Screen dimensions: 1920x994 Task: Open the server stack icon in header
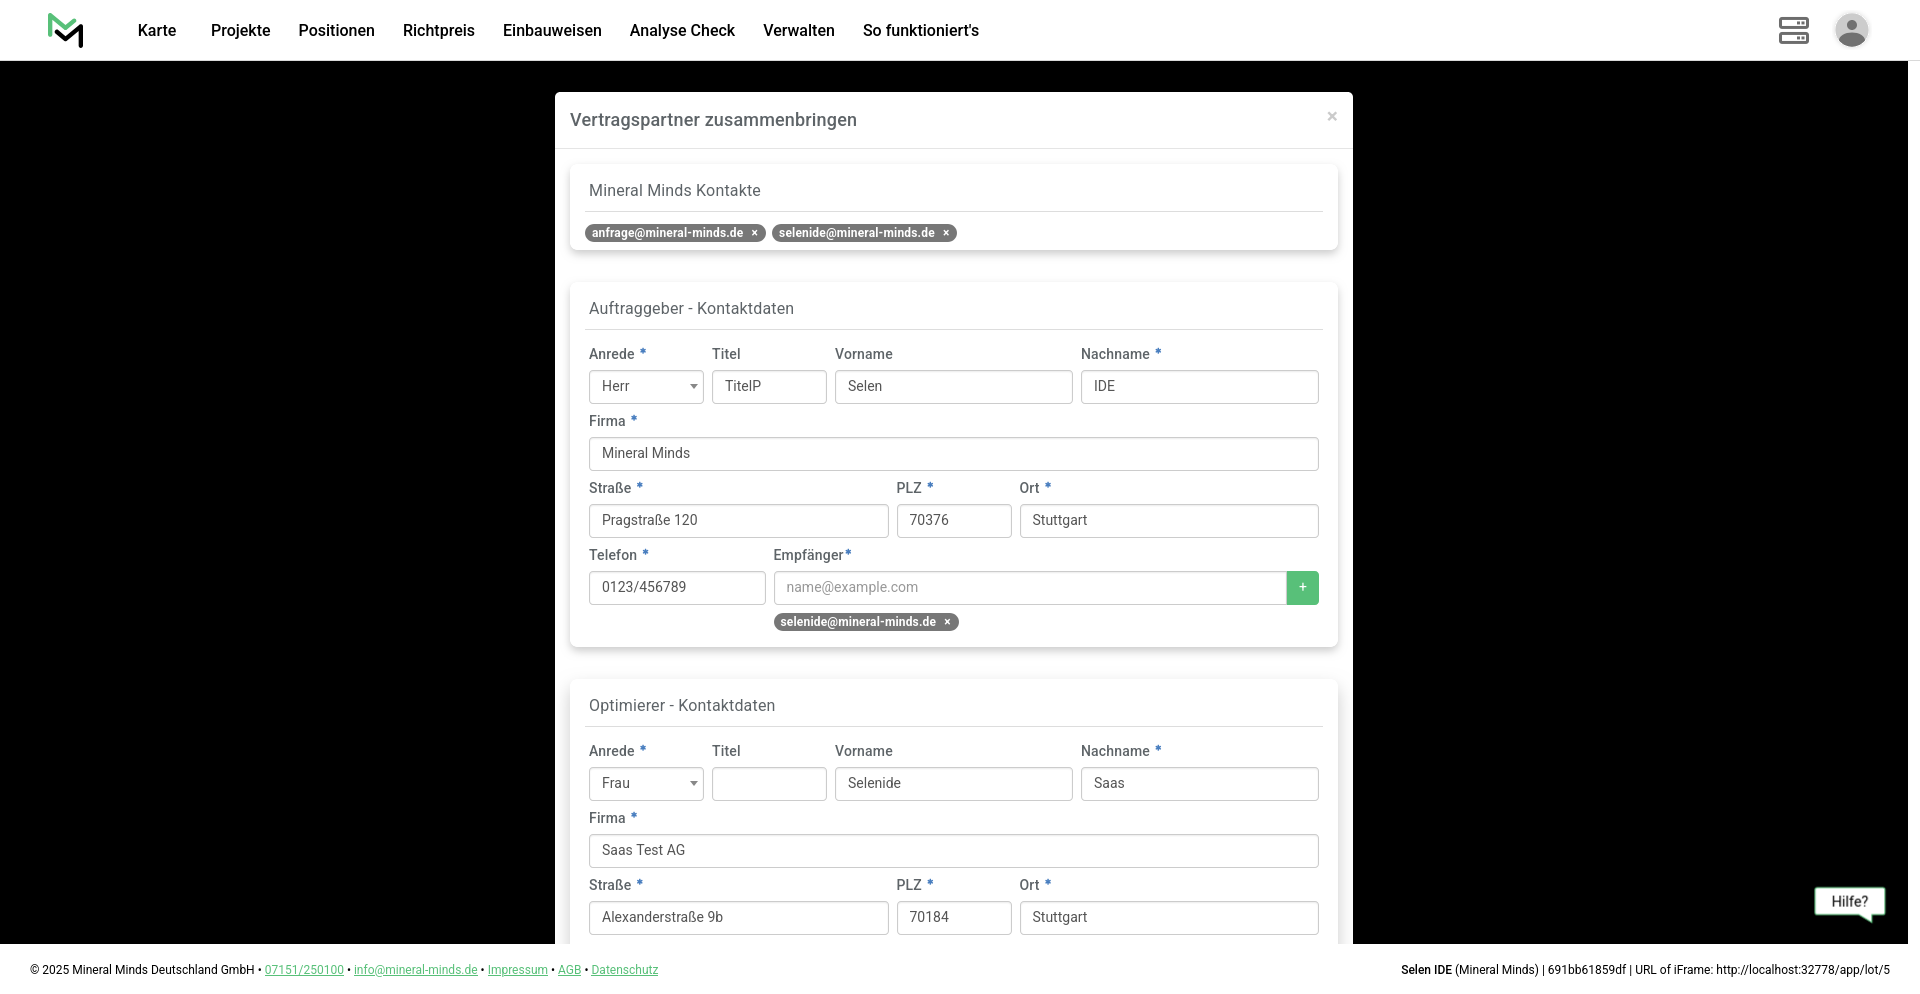[x=1793, y=30]
